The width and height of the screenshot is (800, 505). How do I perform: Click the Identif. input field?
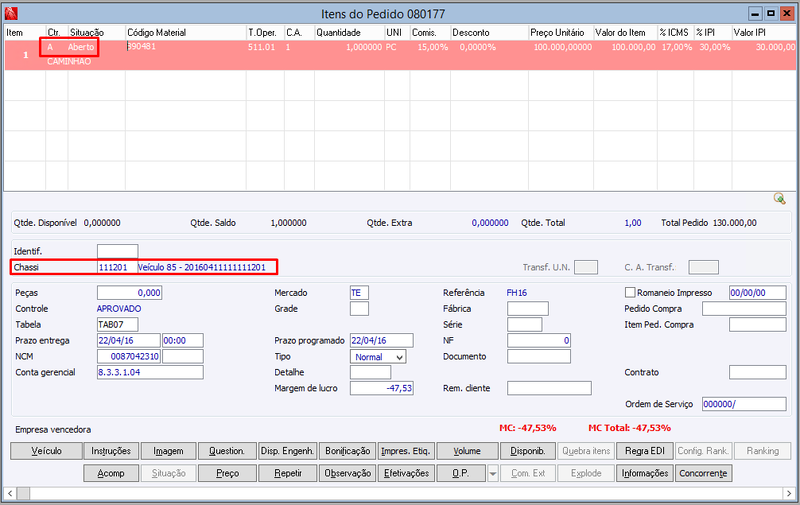(x=117, y=251)
